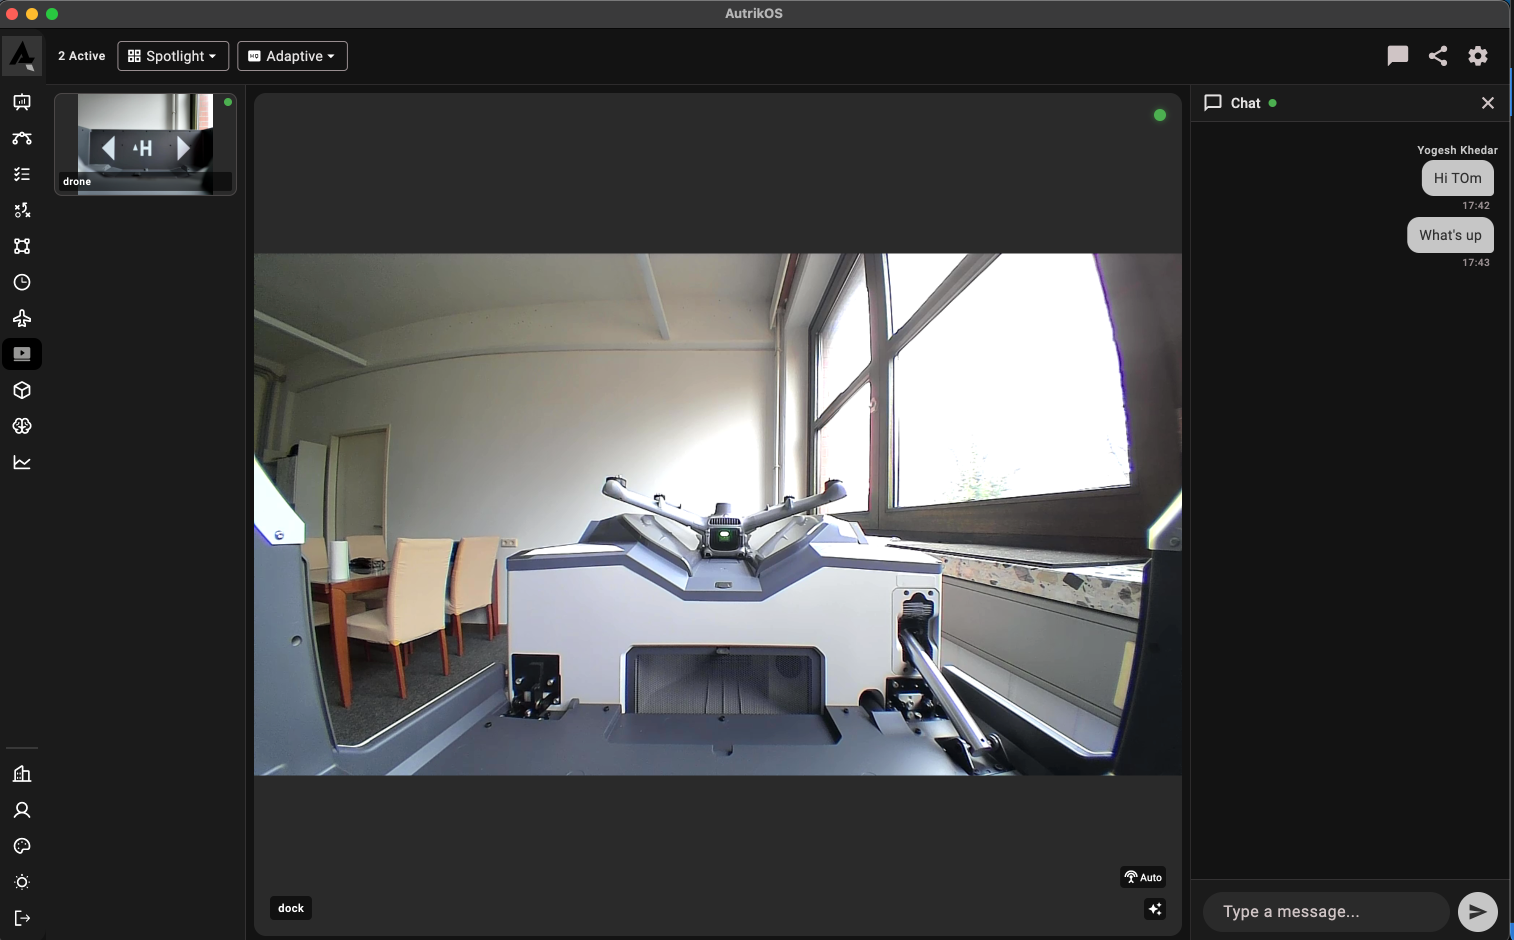Open the dashboard presentation icon in sidebar
Image resolution: width=1514 pixels, height=940 pixels.
[22, 102]
